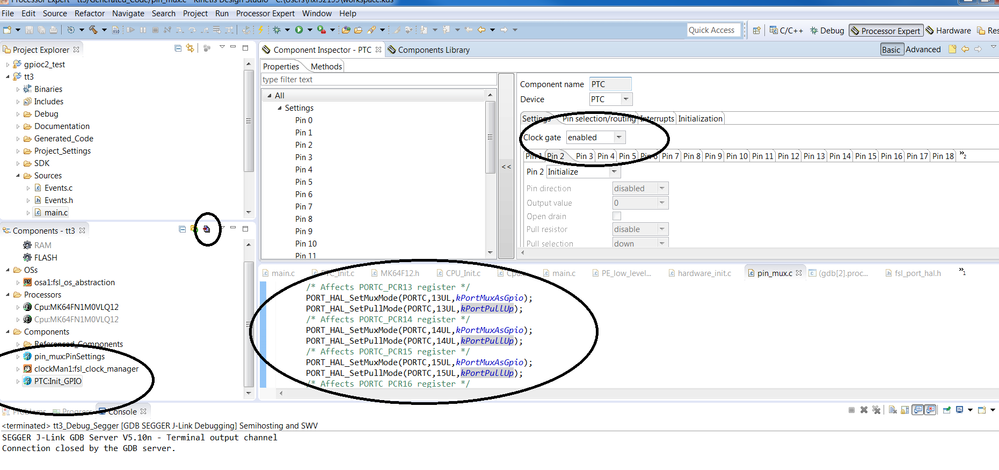Select clockMan1:fsl_clock_manager component
Screen dimensions: 999x470
click(x=86, y=368)
